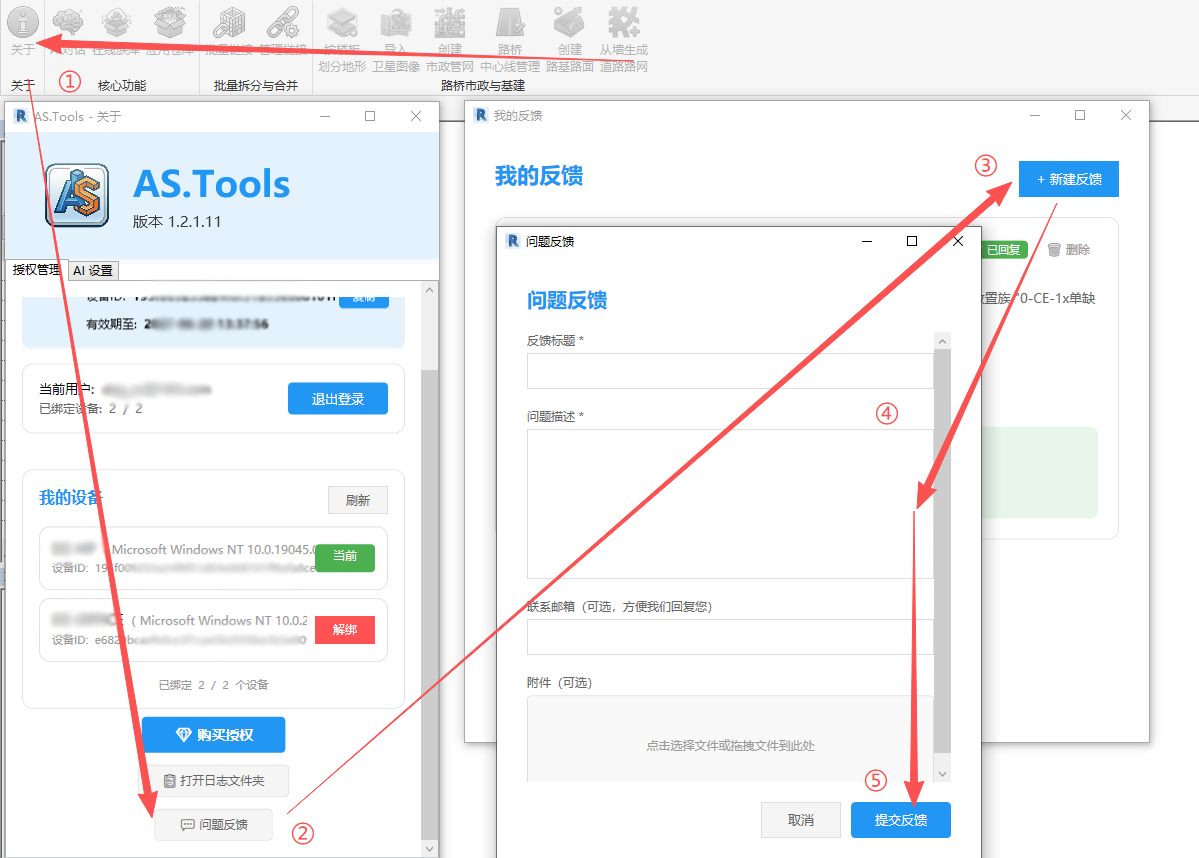This screenshot has height=858, width=1199.
Task: Click the trash icon beside 删除
Action: (x=1054, y=249)
